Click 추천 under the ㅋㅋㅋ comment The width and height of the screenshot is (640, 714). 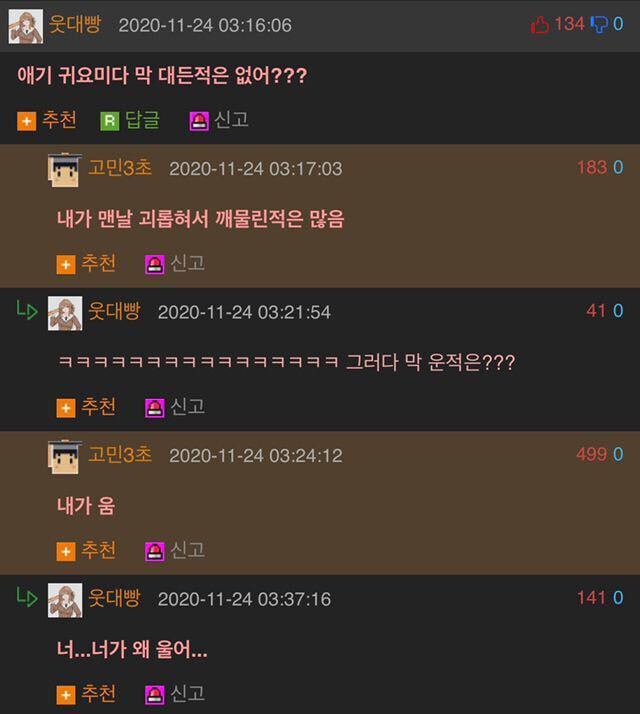tap(98, 407)
